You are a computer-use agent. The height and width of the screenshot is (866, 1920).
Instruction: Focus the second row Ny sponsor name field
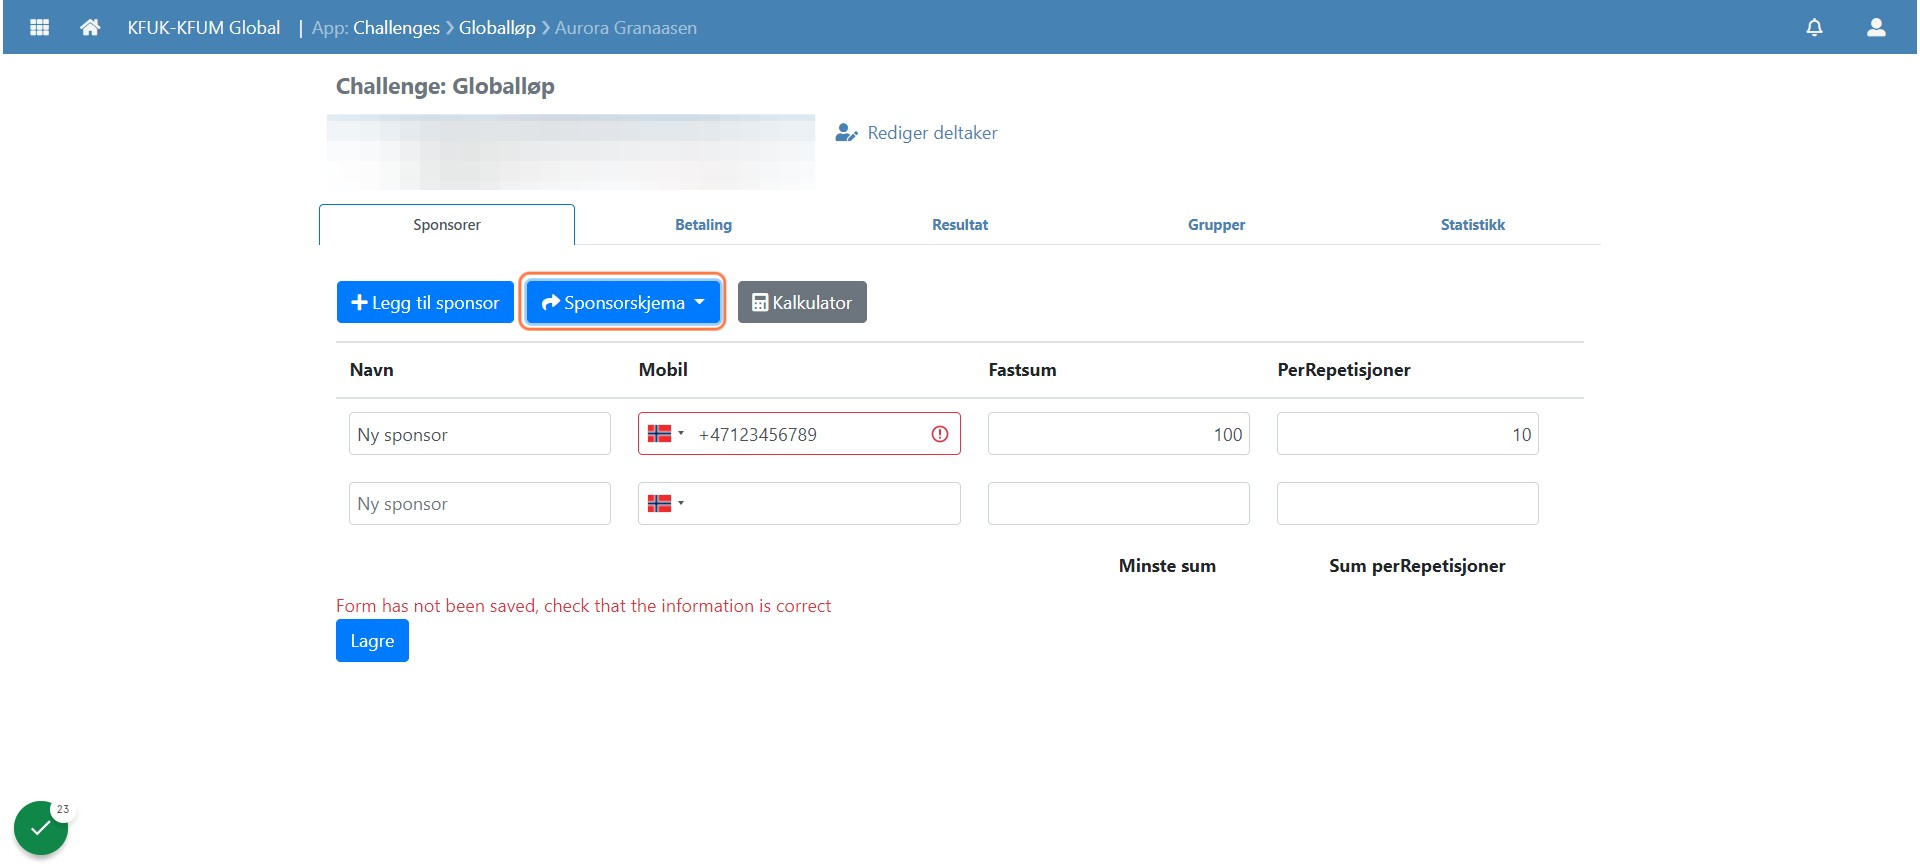[480, 503]
